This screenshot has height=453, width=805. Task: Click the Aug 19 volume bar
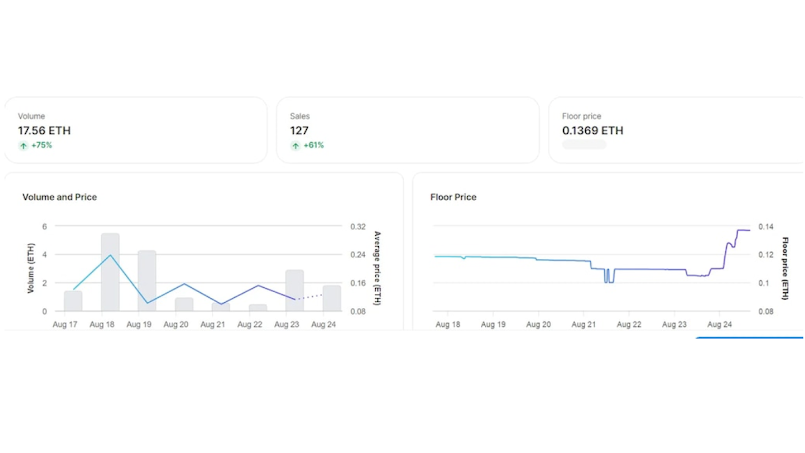(x=147, y=281)
